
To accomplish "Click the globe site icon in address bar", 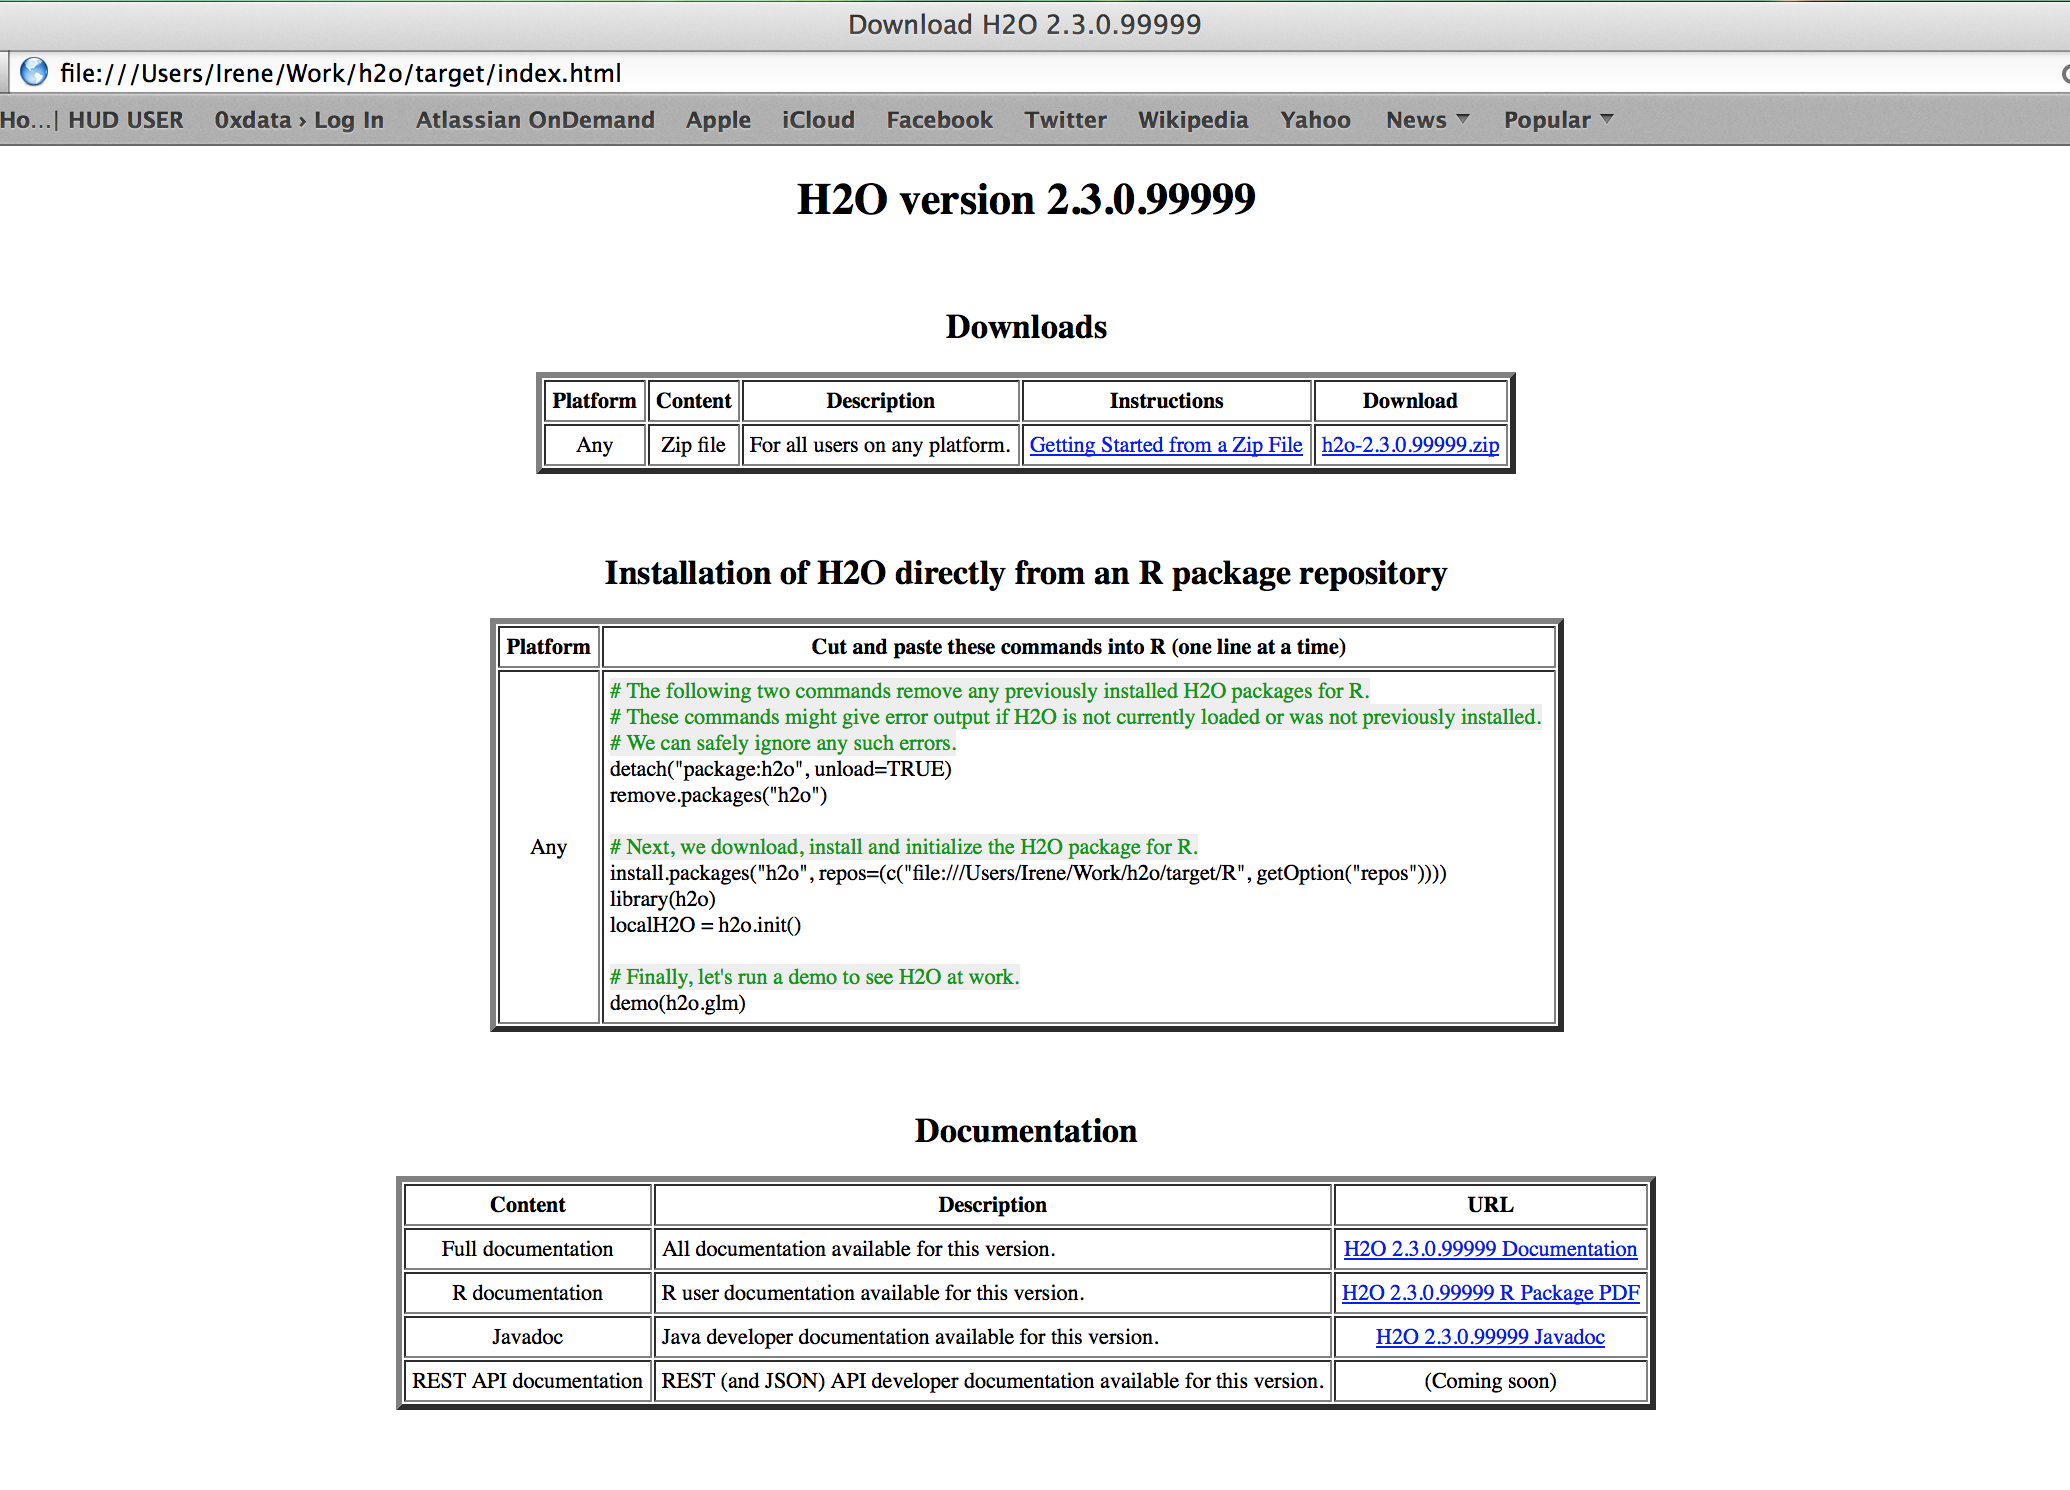I will pyautogui.click(x=34, y=72).
